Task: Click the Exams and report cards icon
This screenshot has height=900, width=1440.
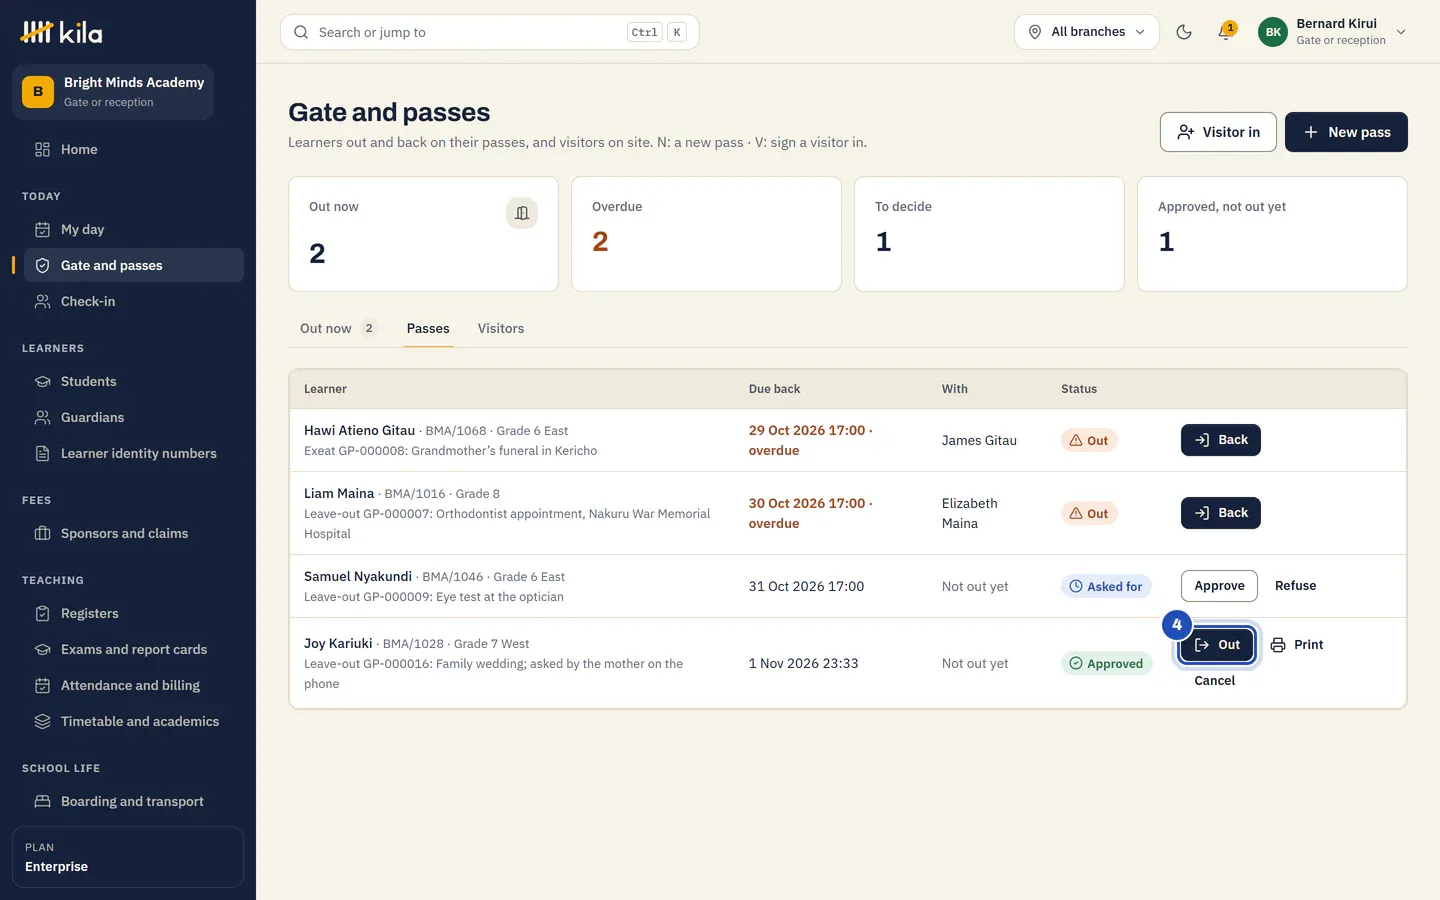Action: point(42,649)
